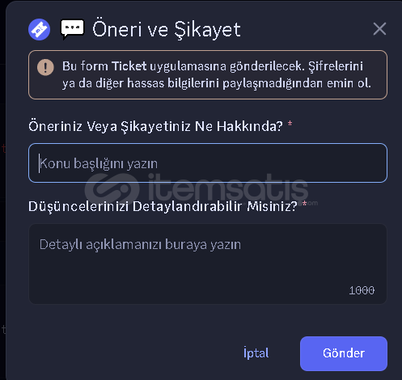Click the exclamation warning icon
This screenshot has width=402, height=380.
pos(45,67)
